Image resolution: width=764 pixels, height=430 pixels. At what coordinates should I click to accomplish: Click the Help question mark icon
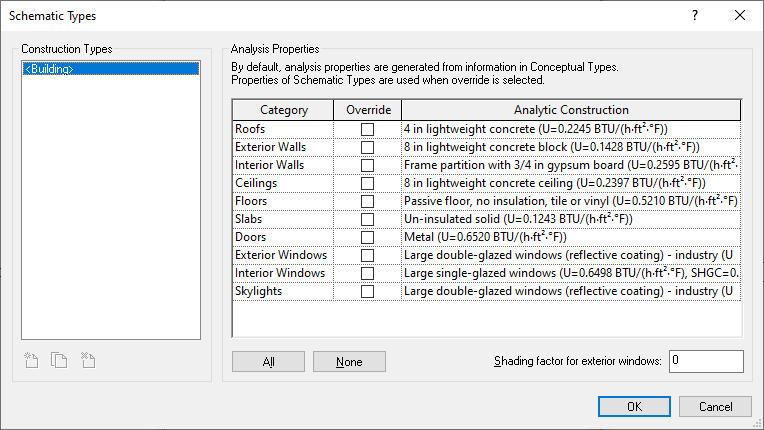[695, 15]
